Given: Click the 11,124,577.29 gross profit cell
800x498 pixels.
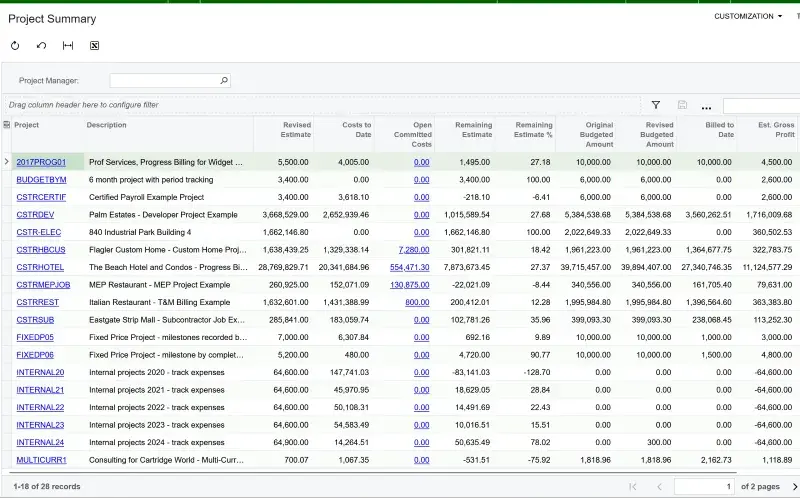Looking at the screenshot, I should click(x=767, y=267).
